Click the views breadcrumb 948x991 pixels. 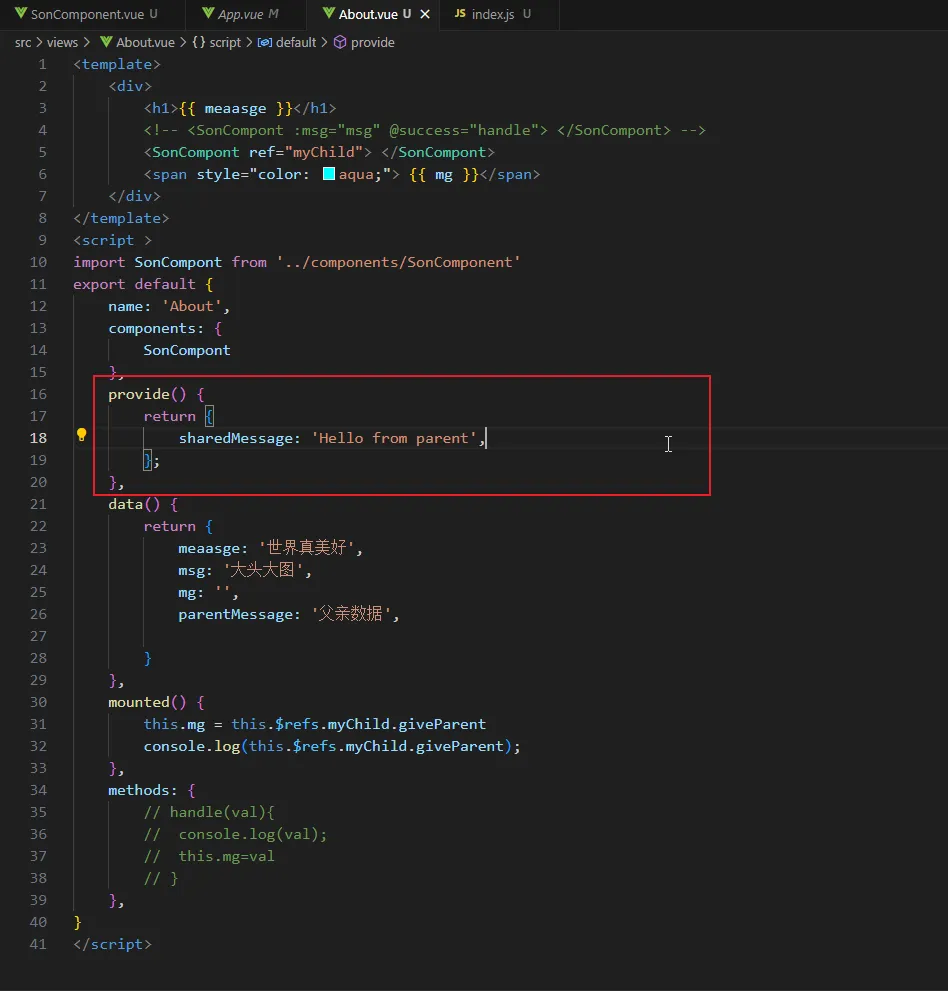click(x=62, y=42)
